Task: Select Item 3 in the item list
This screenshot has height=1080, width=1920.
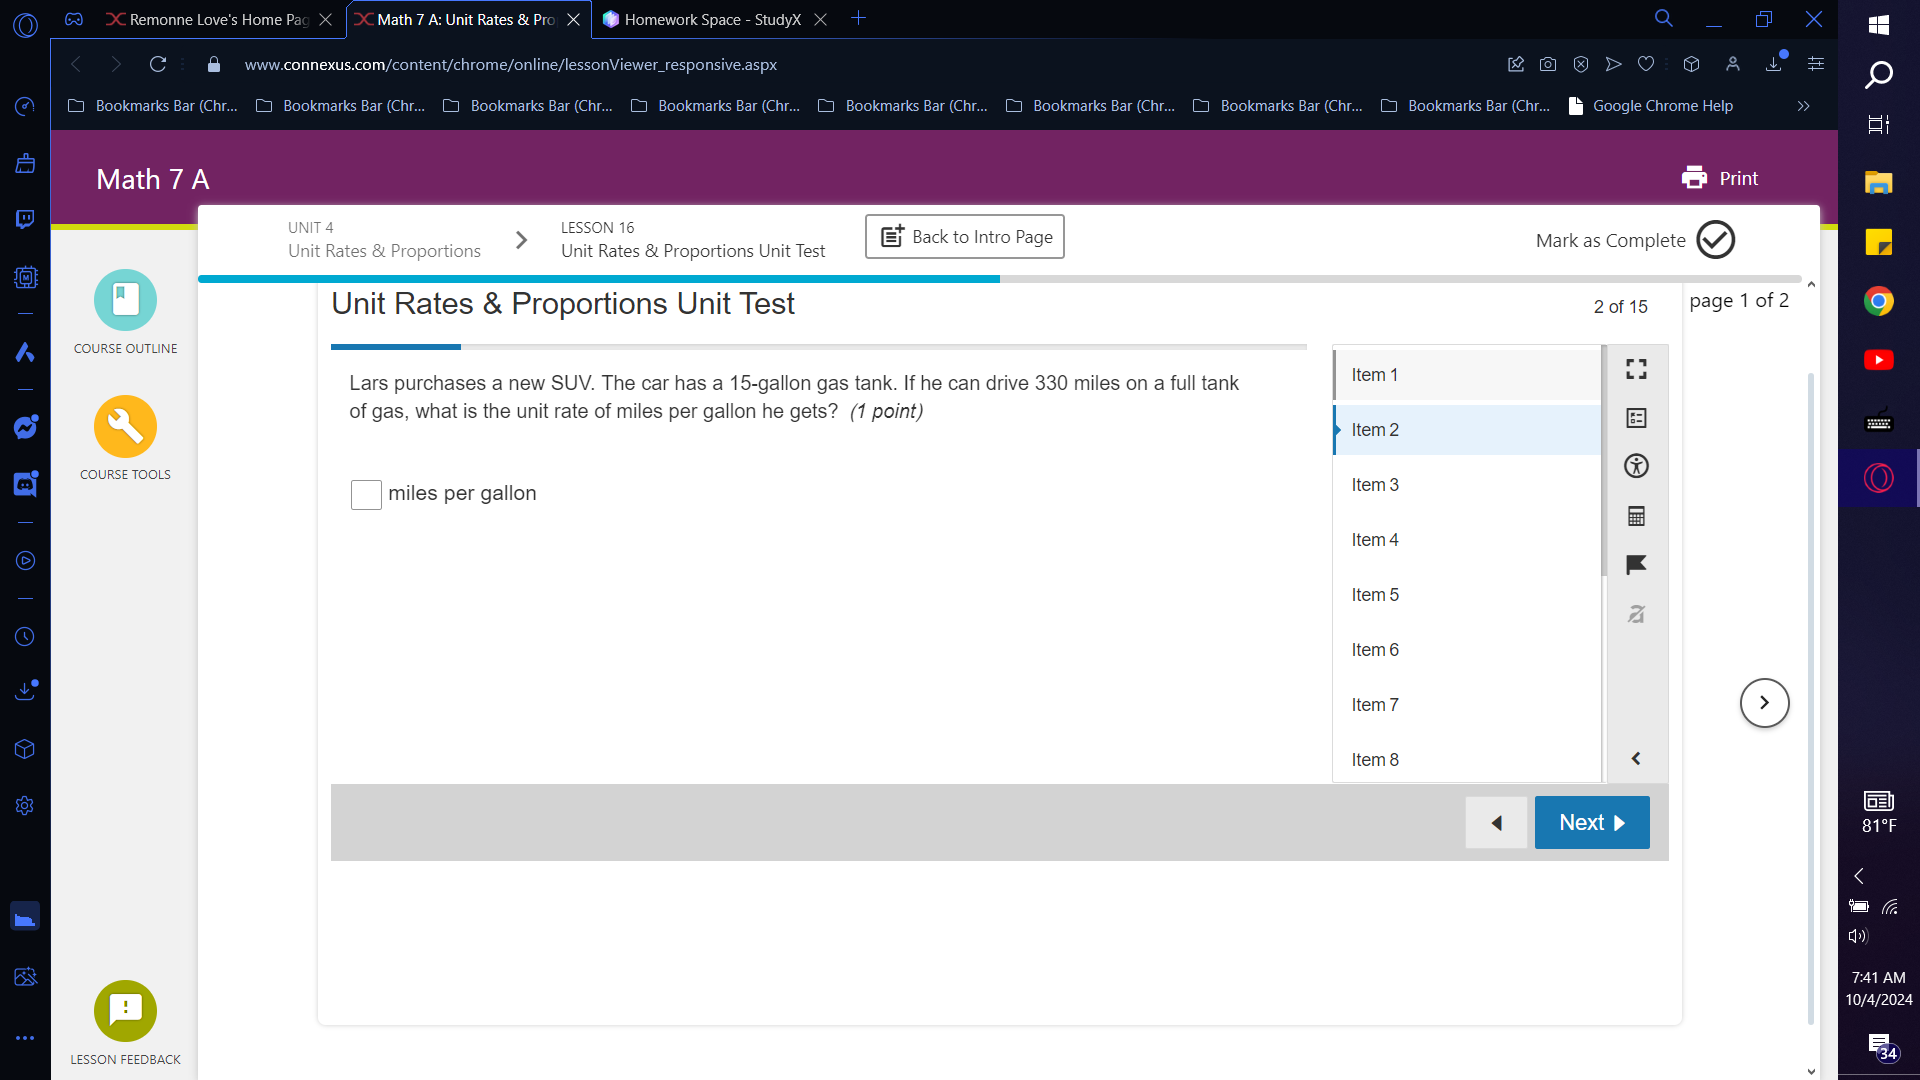Action: point(1466,485)
